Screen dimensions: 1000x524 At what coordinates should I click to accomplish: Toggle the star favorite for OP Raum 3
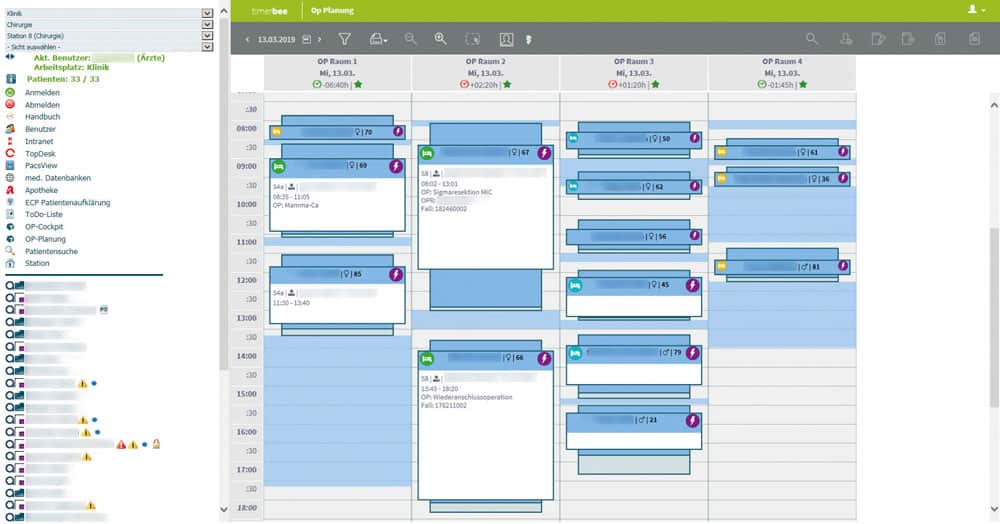[x=655, y=84]
